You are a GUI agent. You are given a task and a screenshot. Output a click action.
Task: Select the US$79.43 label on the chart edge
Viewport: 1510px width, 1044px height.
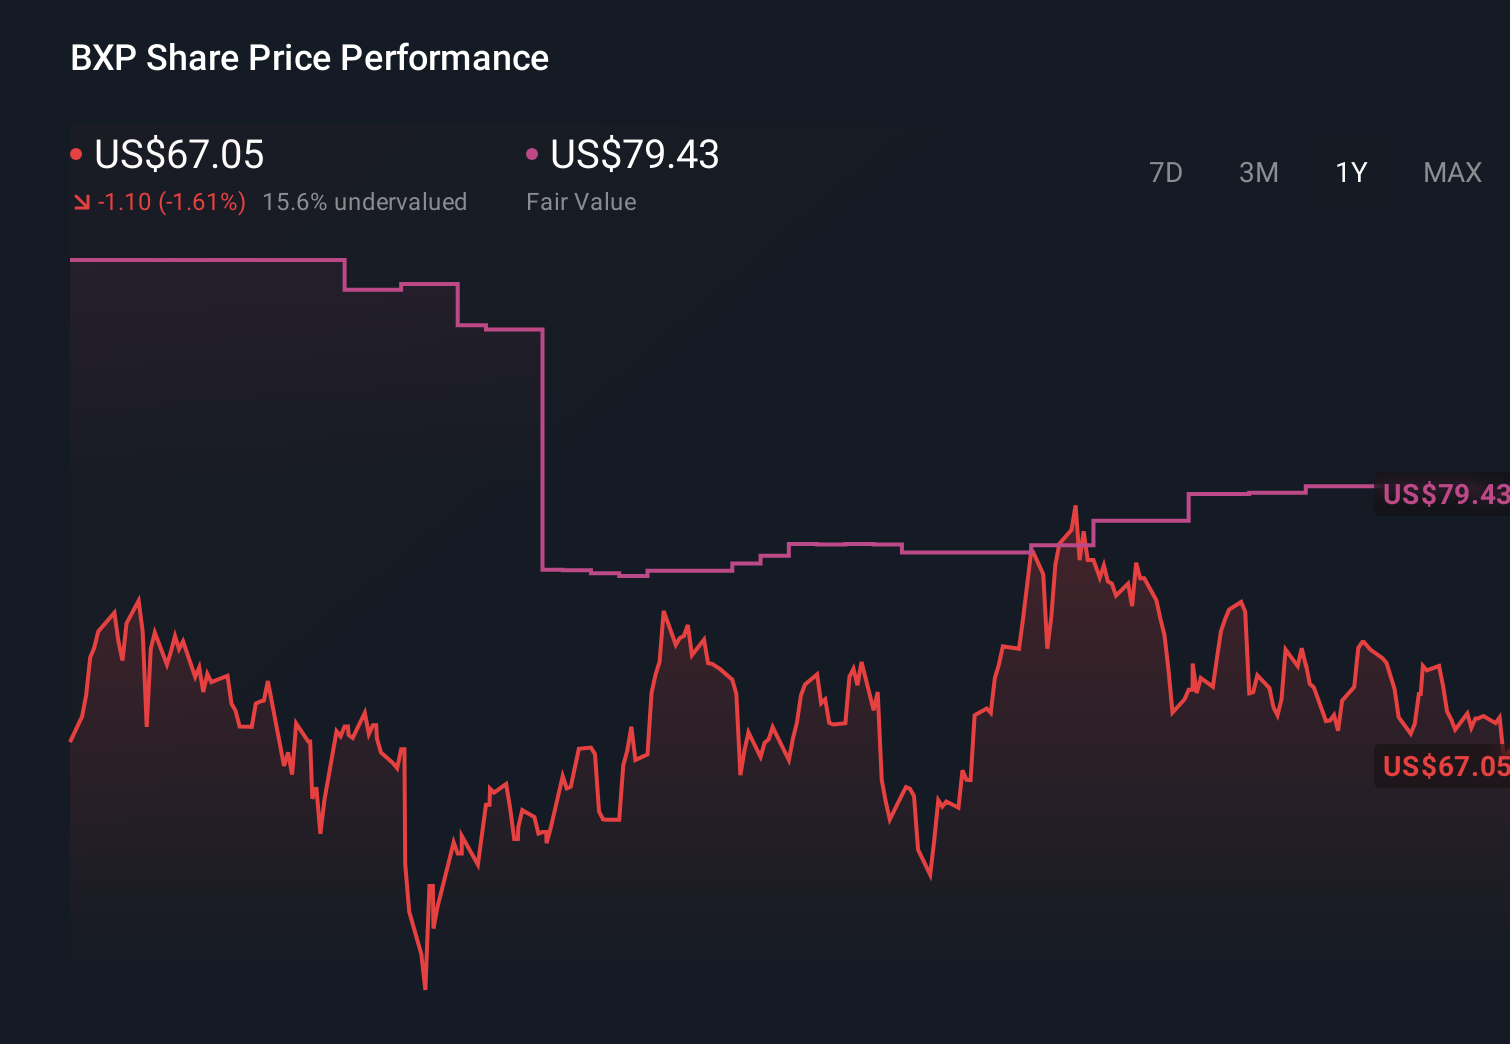1443,494
